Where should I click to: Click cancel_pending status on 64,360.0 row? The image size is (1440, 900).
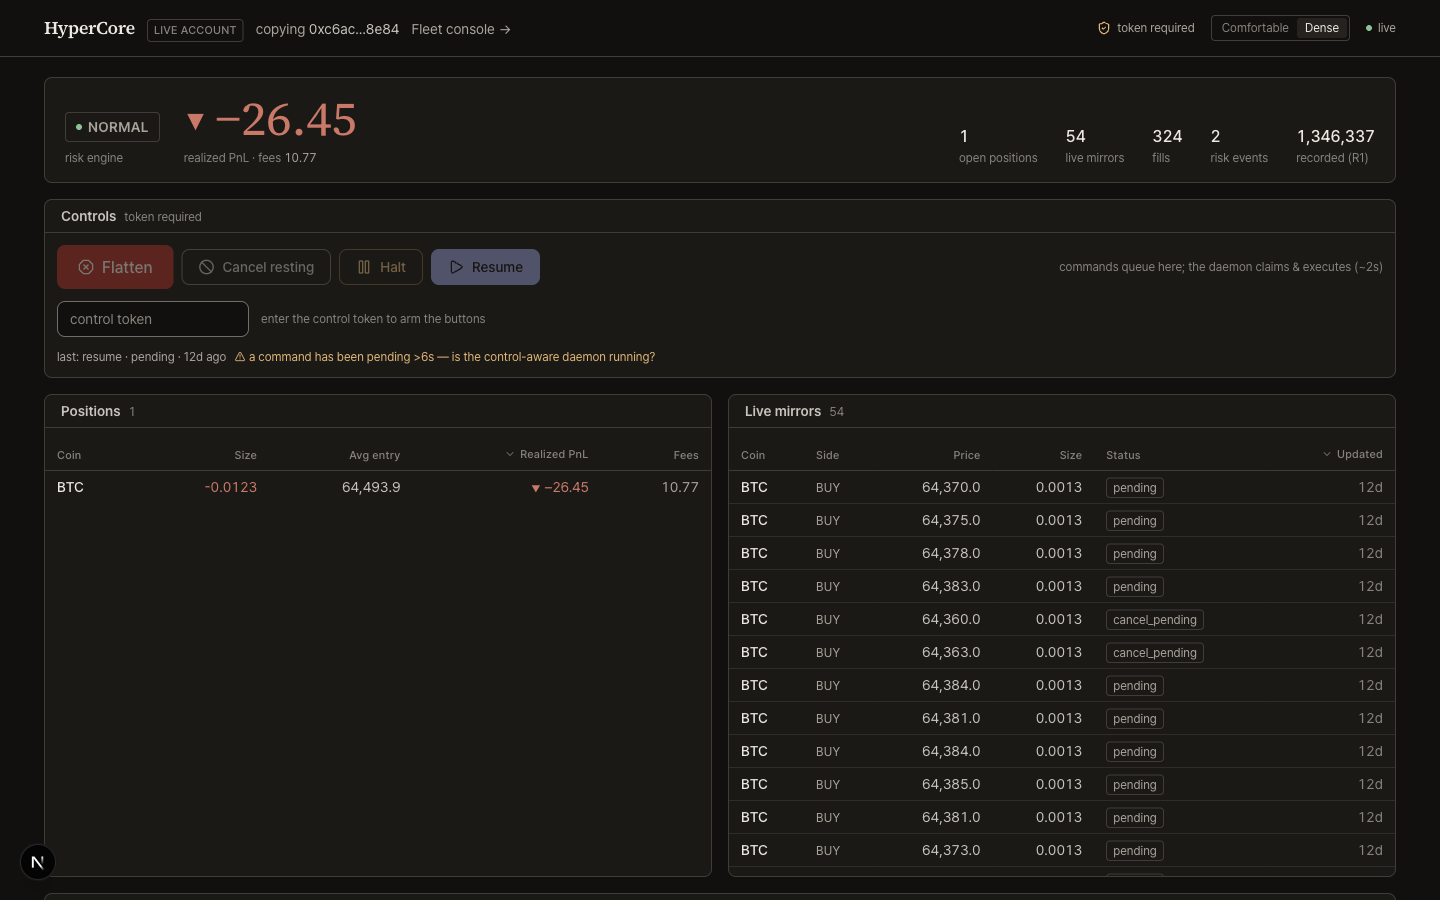coord(1154,619)
